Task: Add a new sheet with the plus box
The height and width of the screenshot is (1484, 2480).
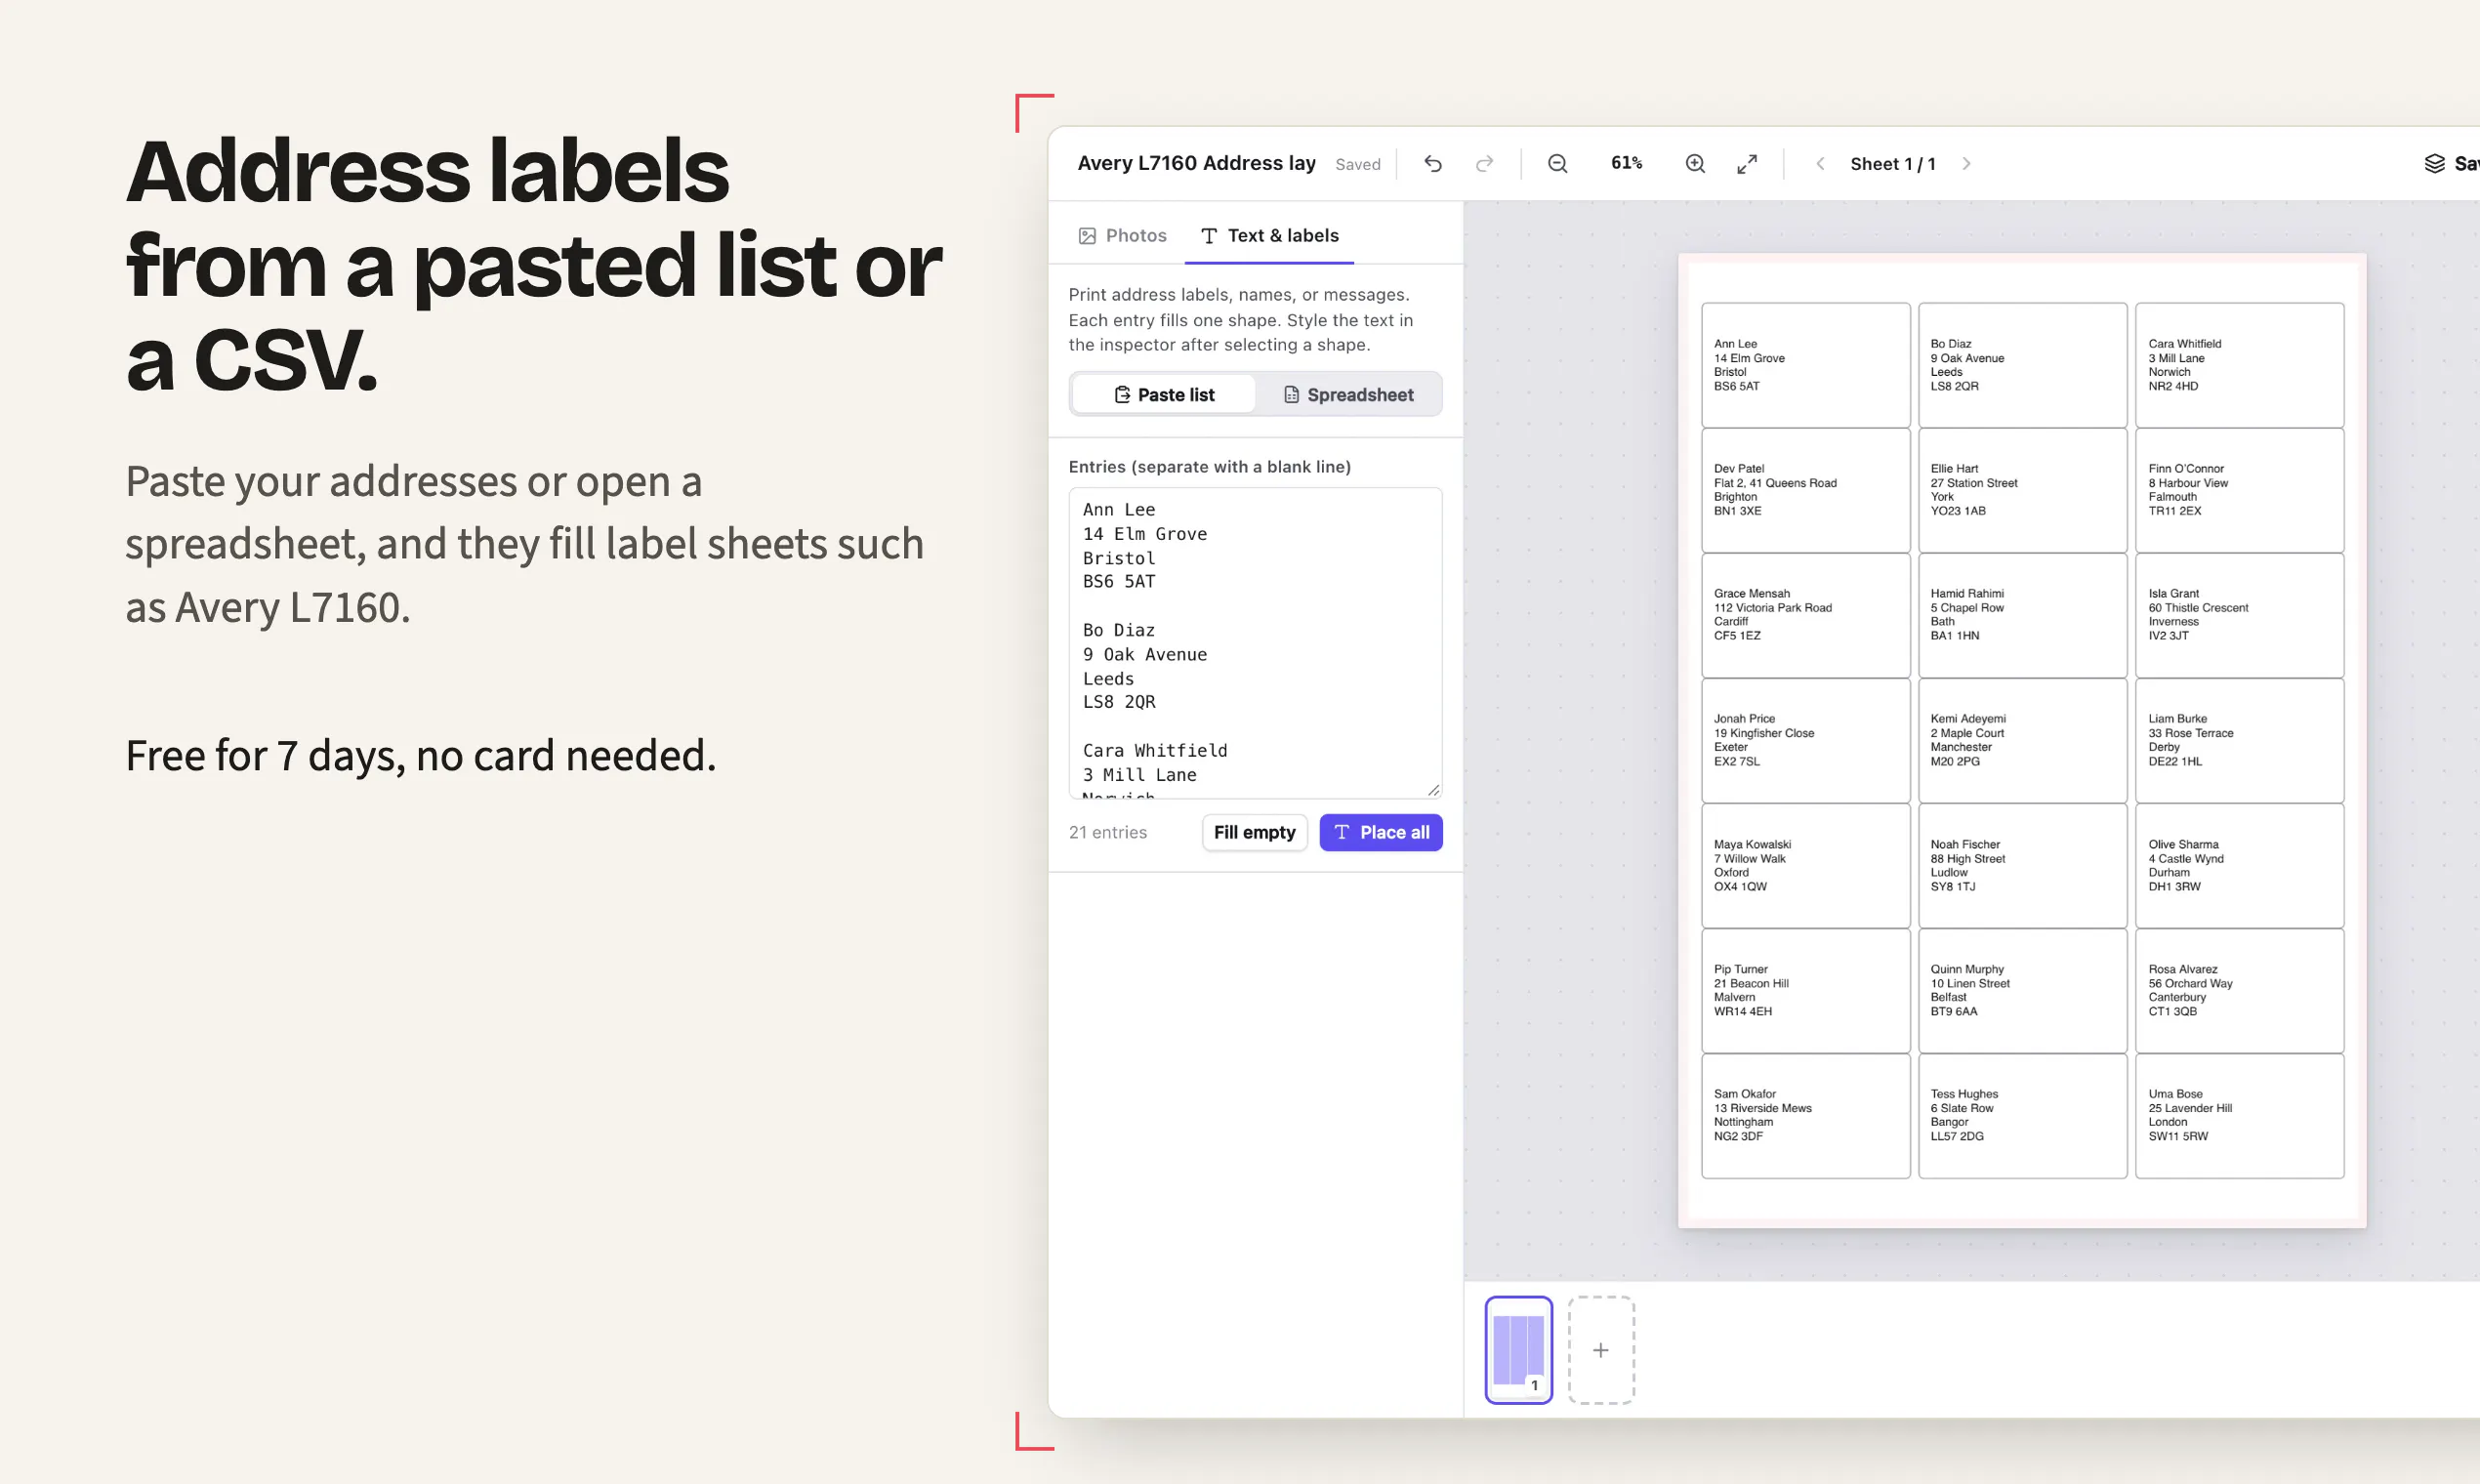Action: point(1601,1350)
